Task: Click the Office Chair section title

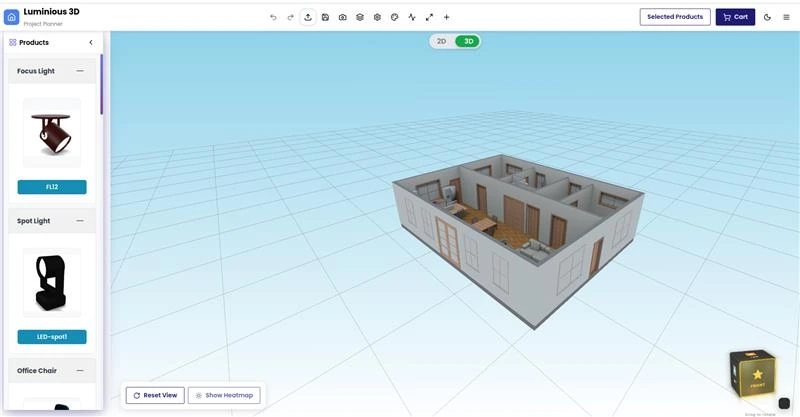Action: (x=37, y=371)
